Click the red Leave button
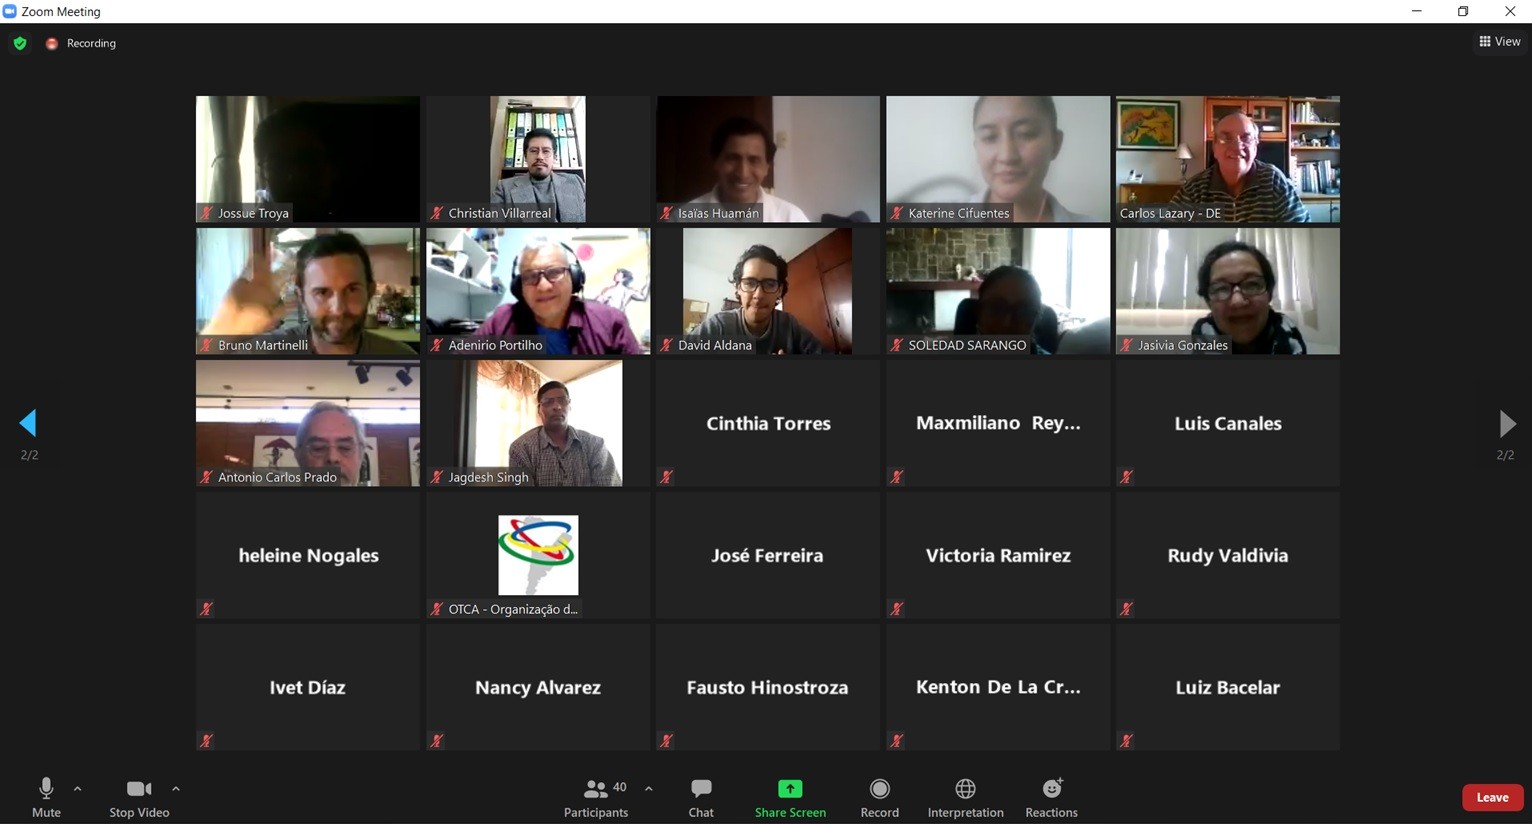The image size is (1532, 824). point(1492,797)
